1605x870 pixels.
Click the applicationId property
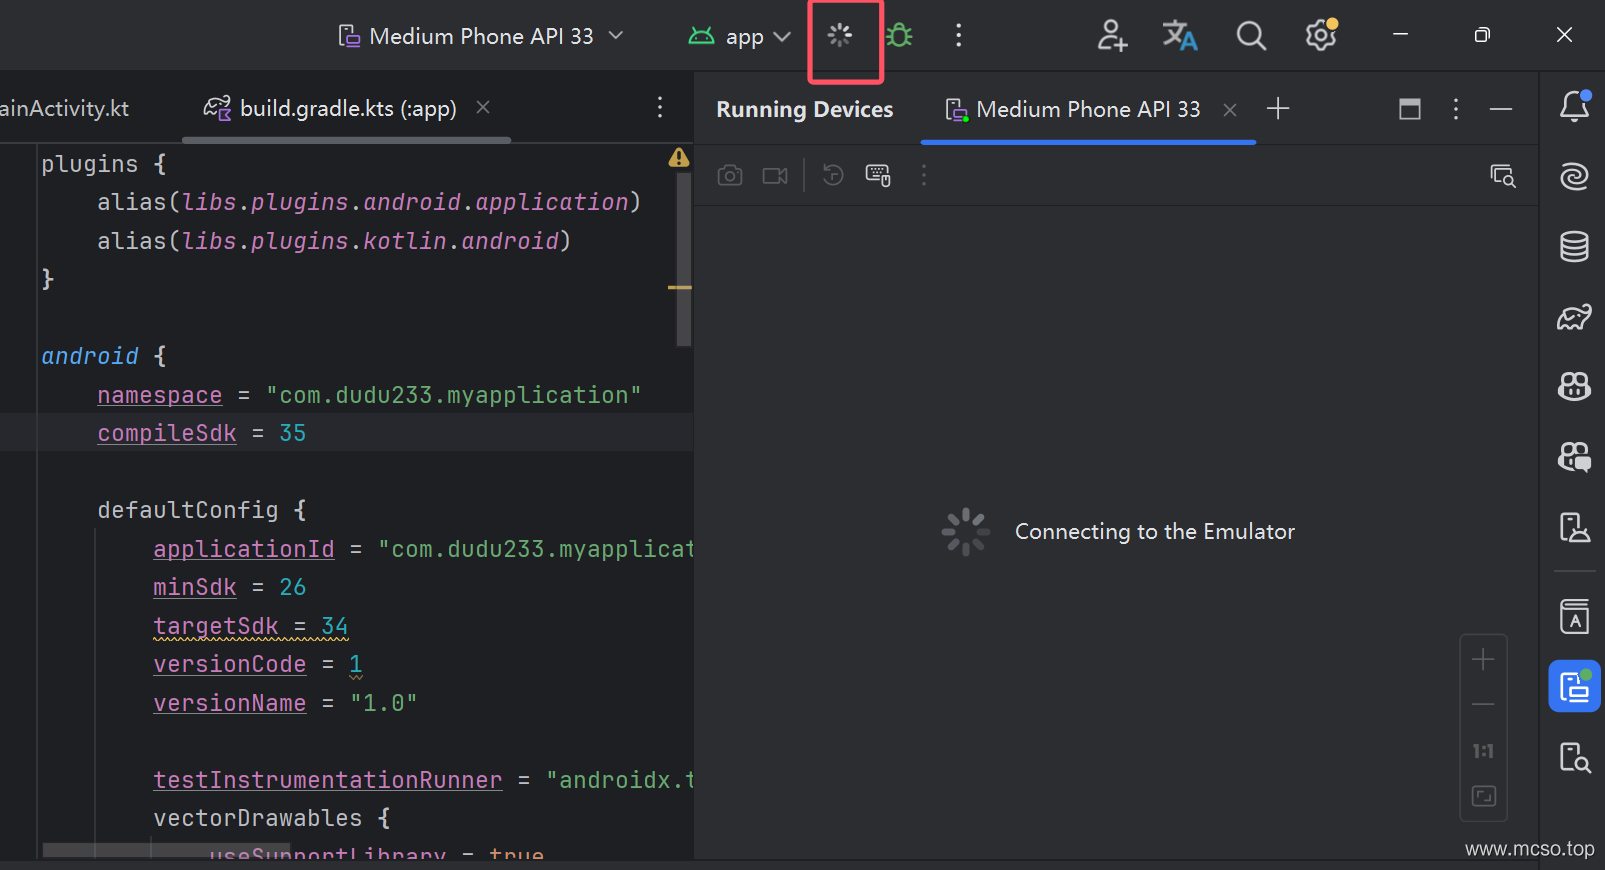tap(244, 550)
